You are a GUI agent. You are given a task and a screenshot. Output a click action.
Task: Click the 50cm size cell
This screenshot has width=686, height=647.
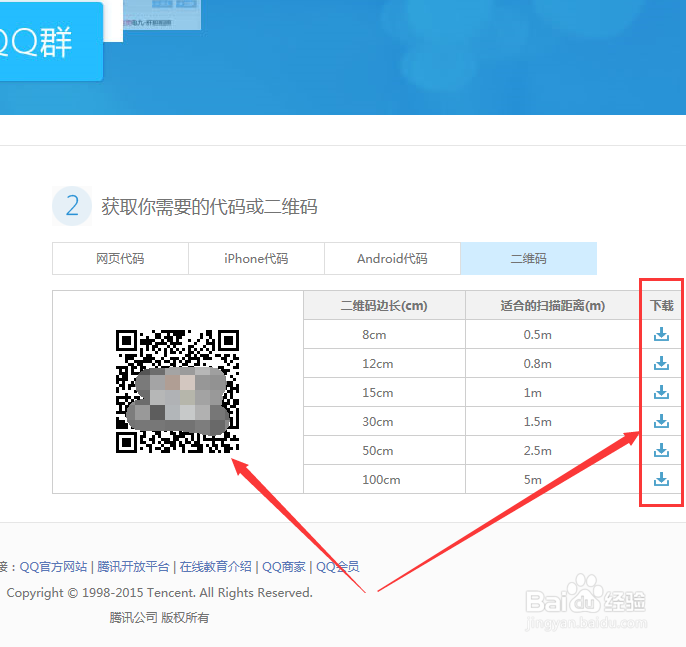pos(385,451)
